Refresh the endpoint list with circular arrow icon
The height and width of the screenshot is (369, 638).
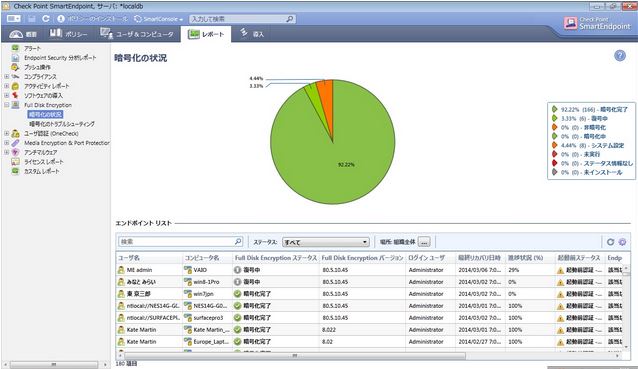tap(610, 242)
